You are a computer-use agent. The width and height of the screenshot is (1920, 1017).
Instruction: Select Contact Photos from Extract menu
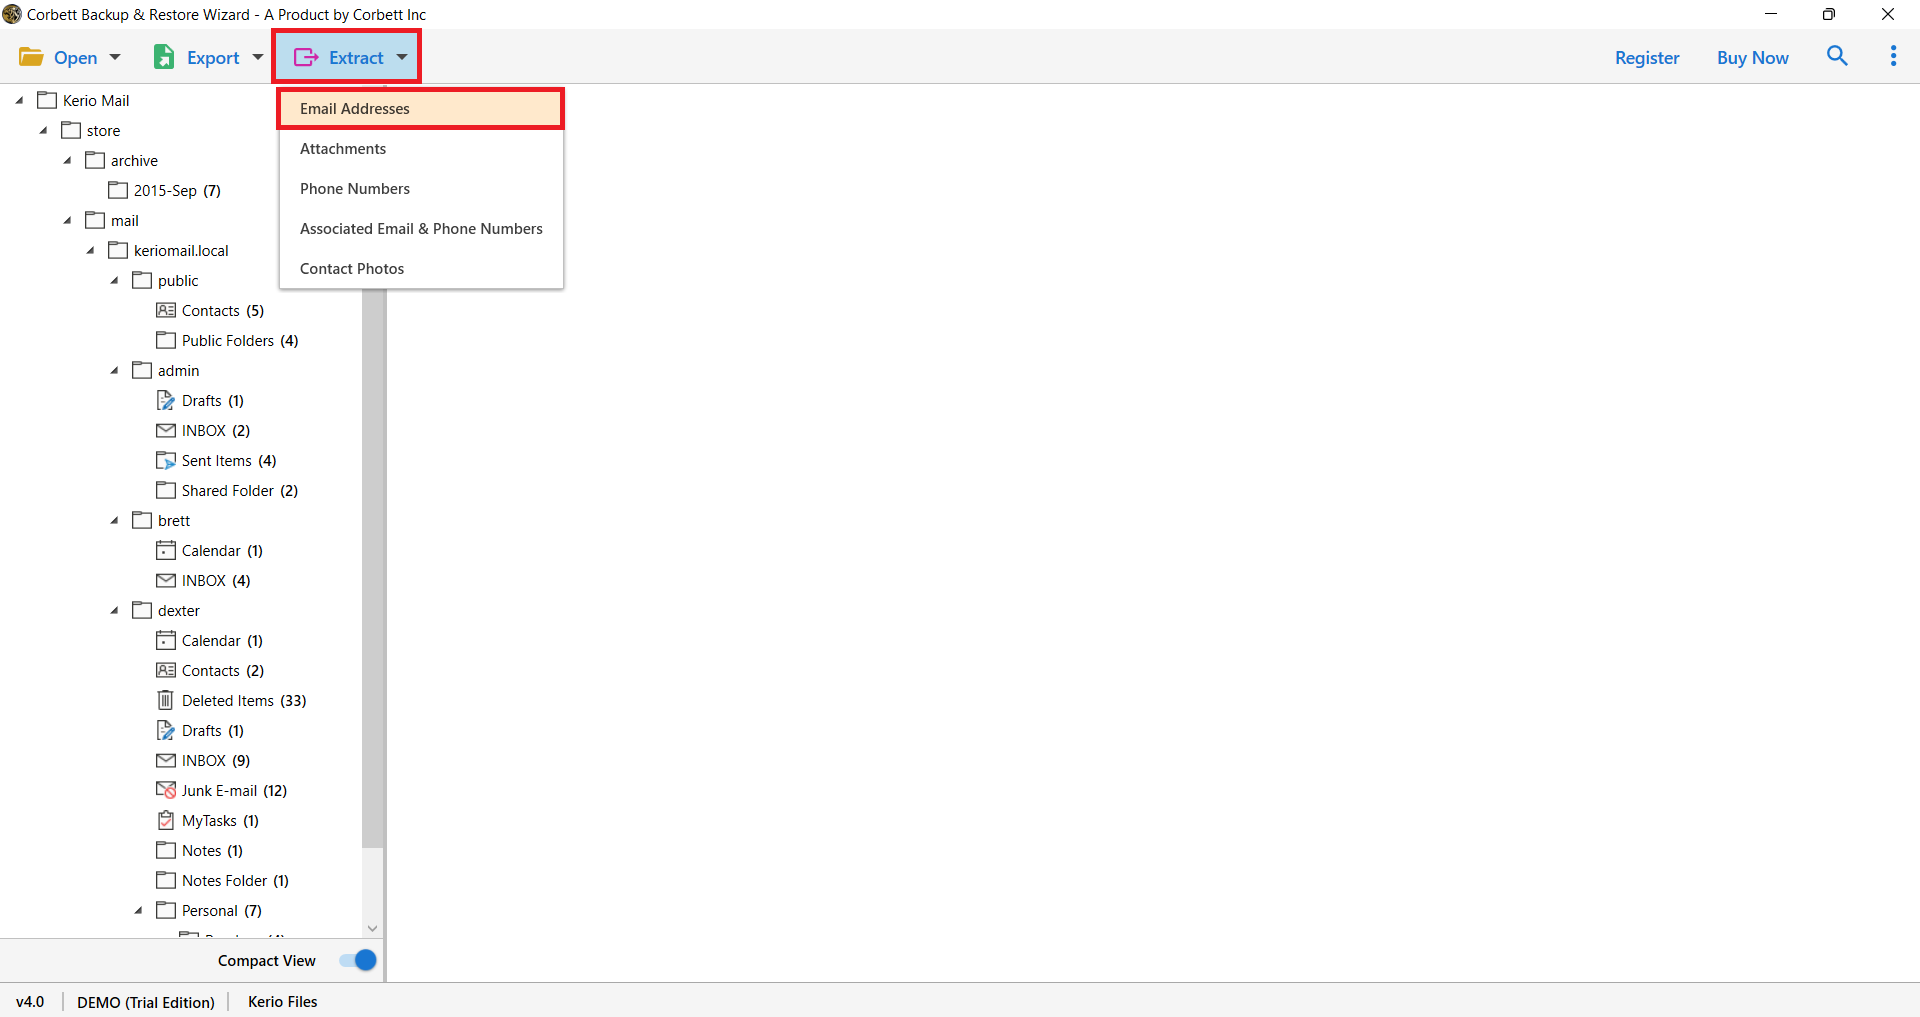(421, 268)
